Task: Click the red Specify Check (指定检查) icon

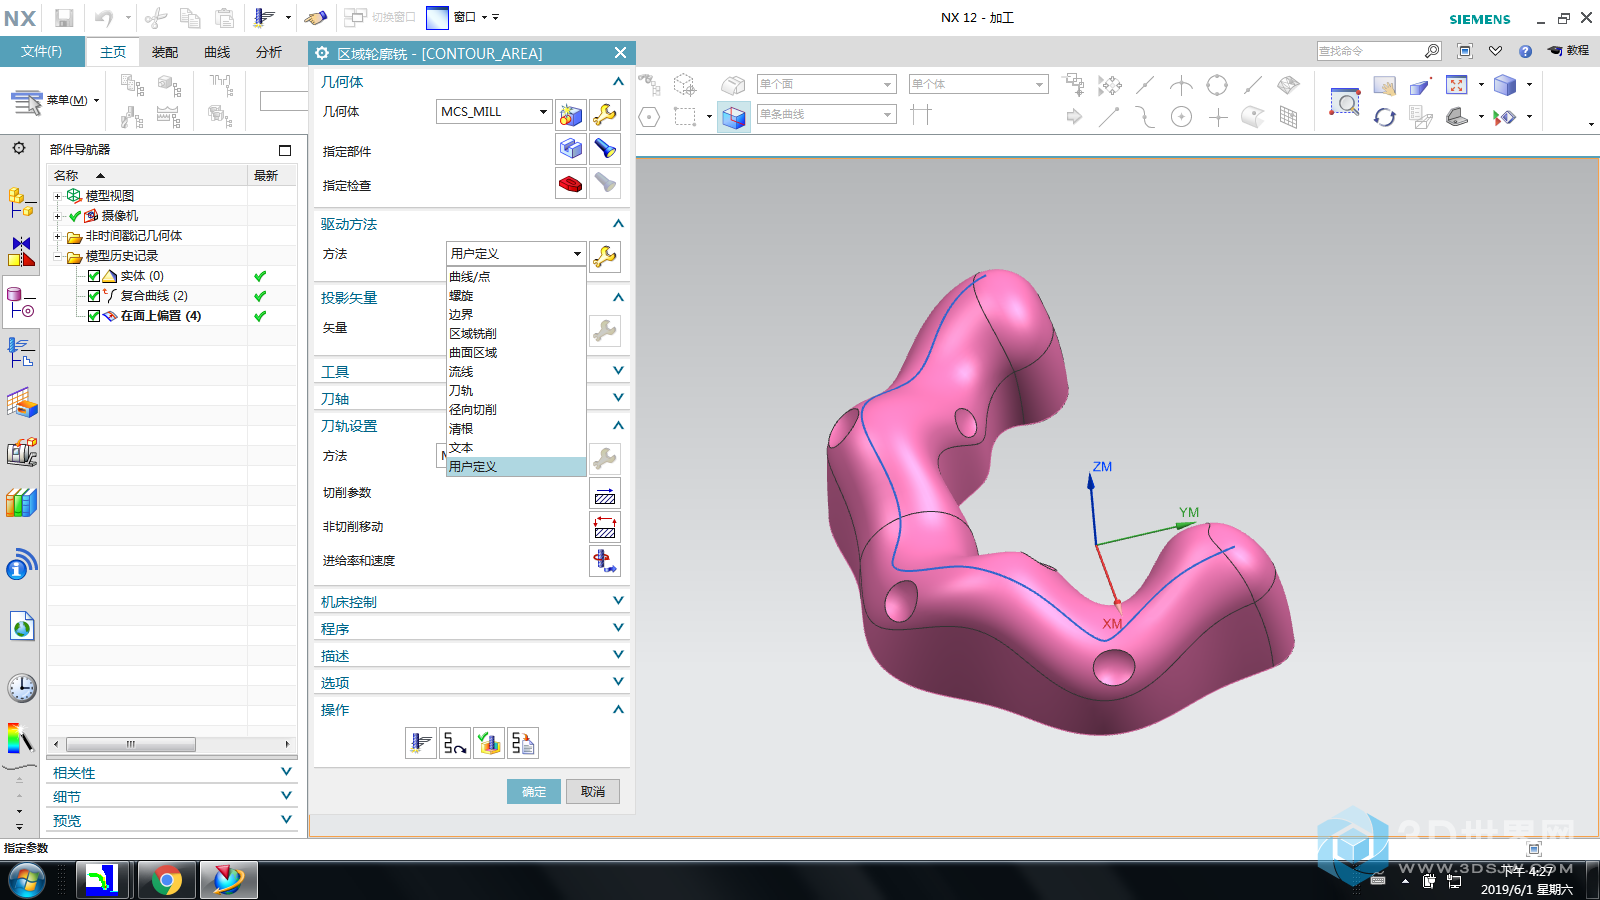Action: coord(570,184)
